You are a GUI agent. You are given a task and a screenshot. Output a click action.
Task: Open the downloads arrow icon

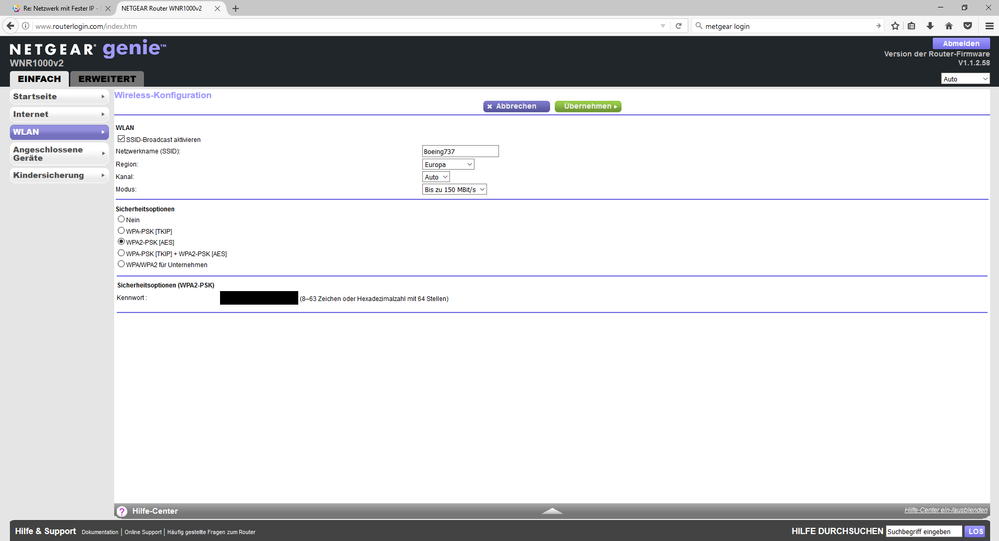(x=930, y=26)
